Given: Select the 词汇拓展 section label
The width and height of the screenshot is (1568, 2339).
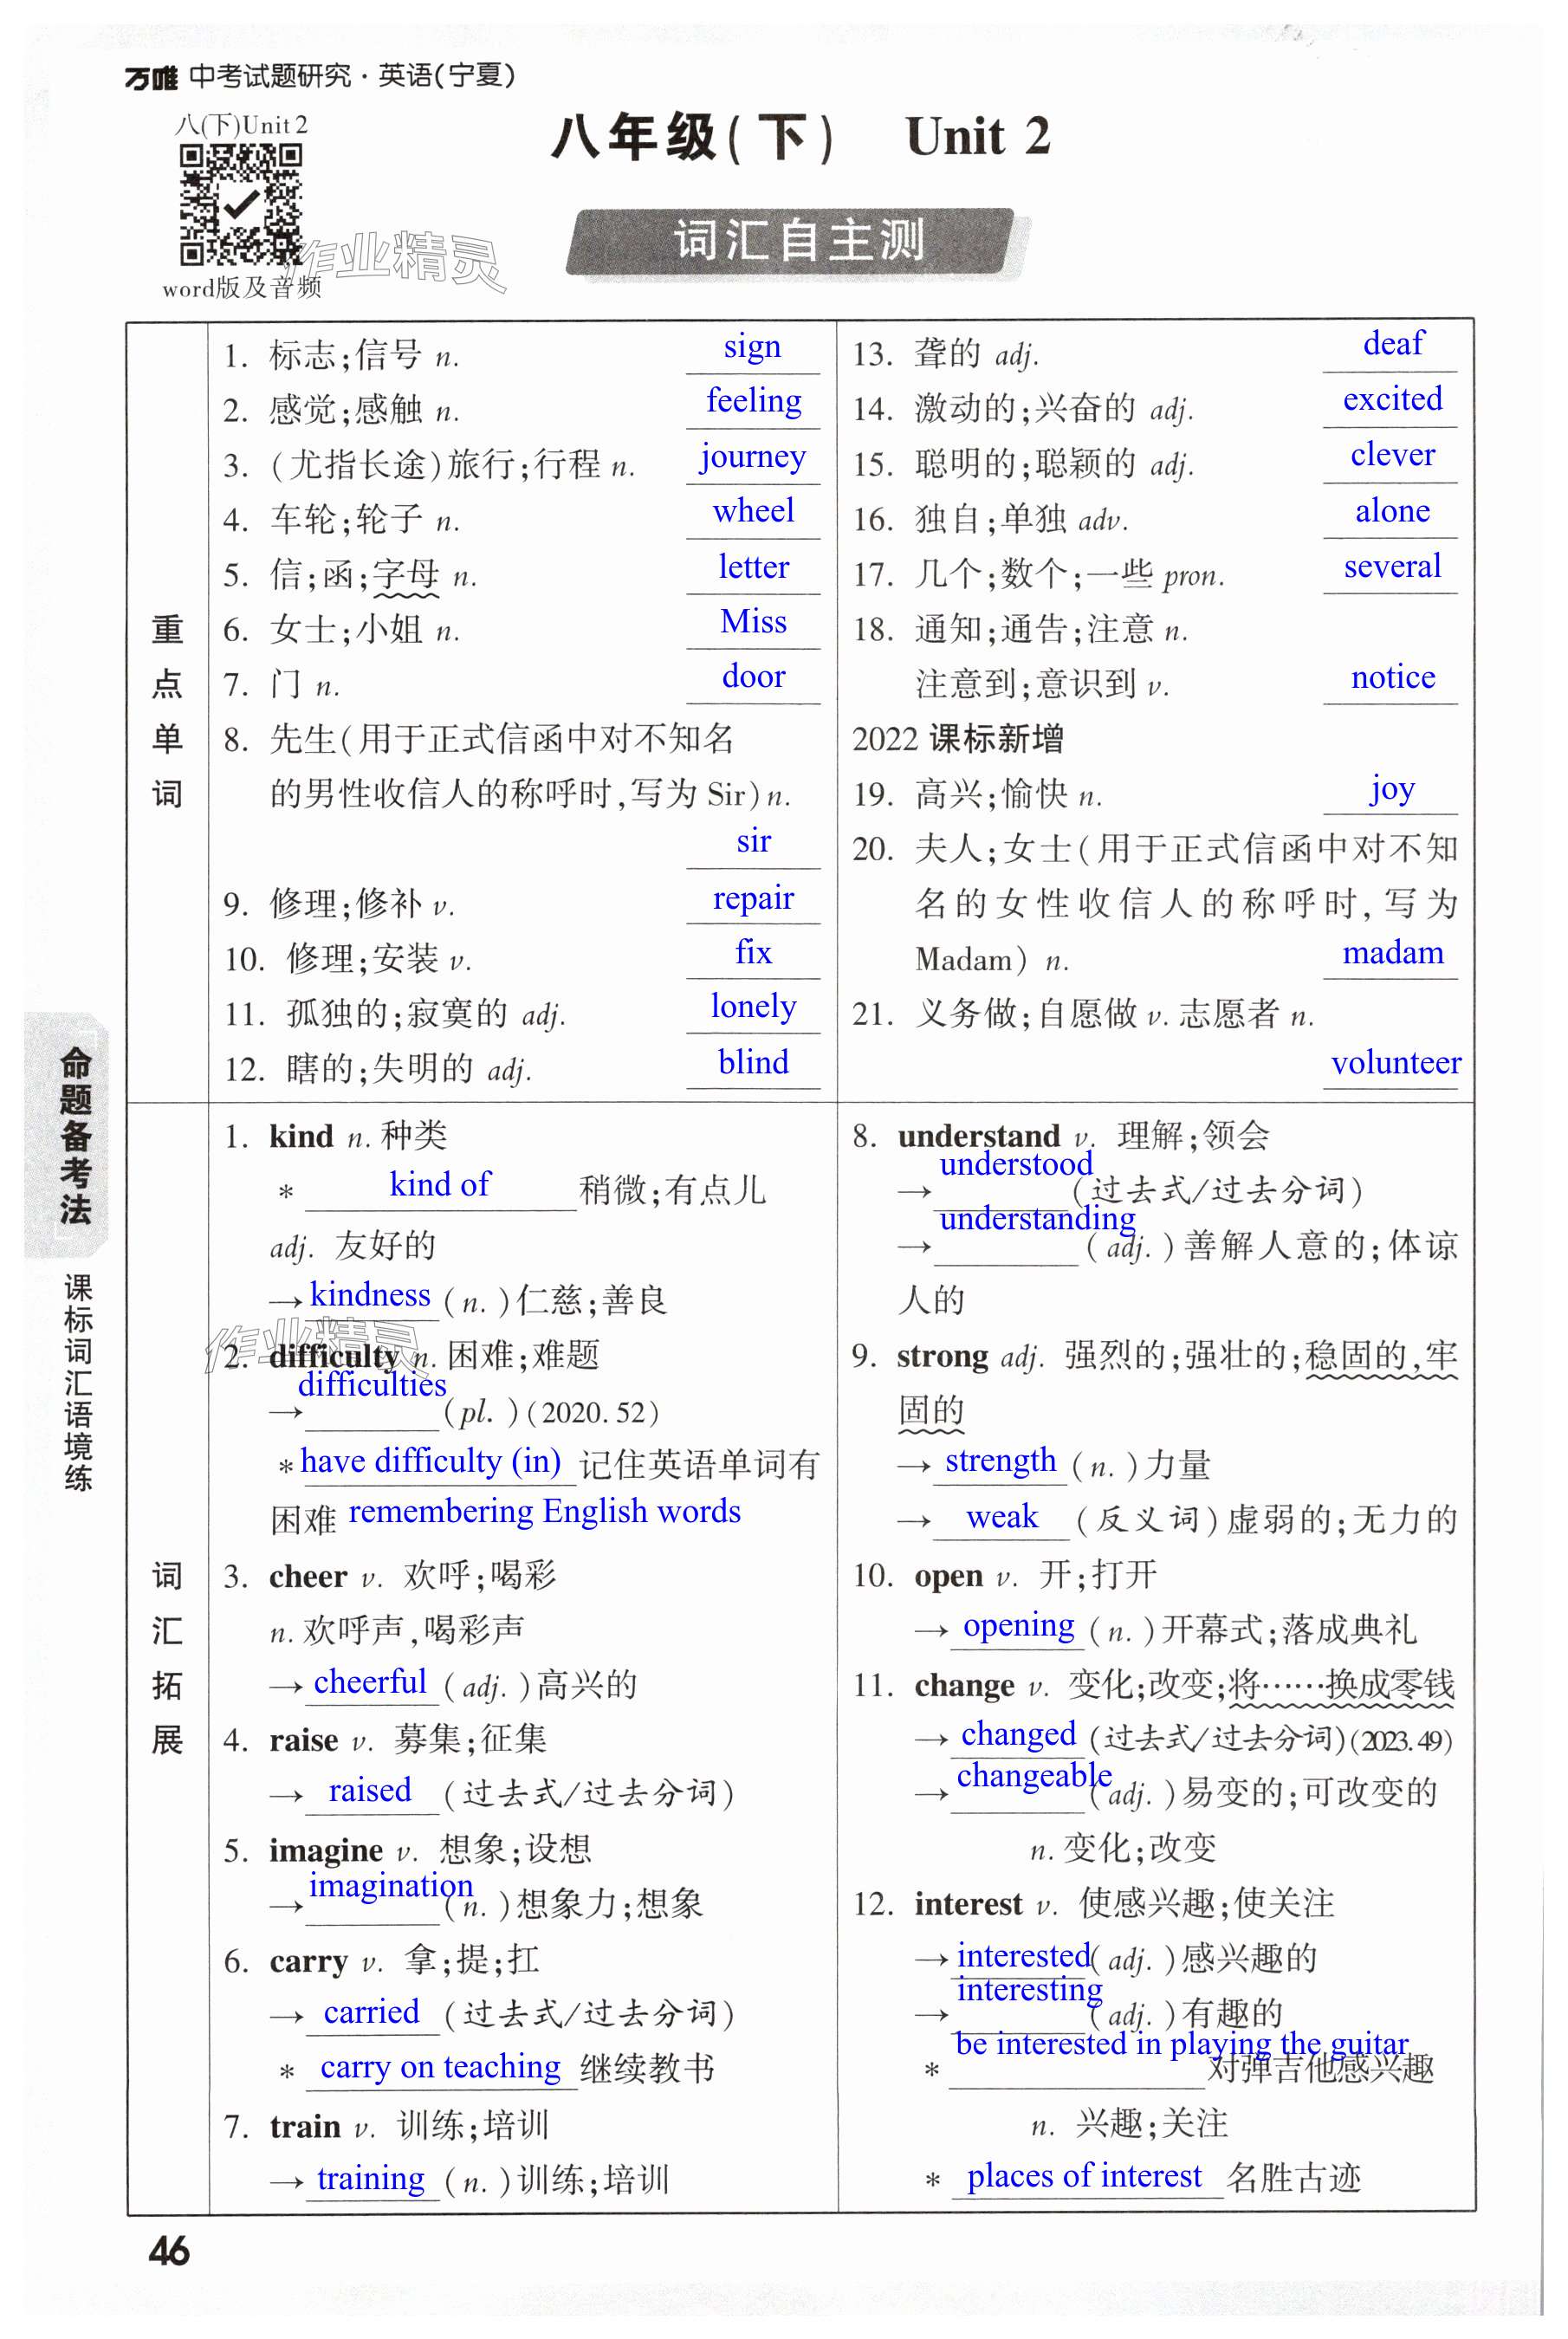Looking at the screenshot, I should (167, 1657).
